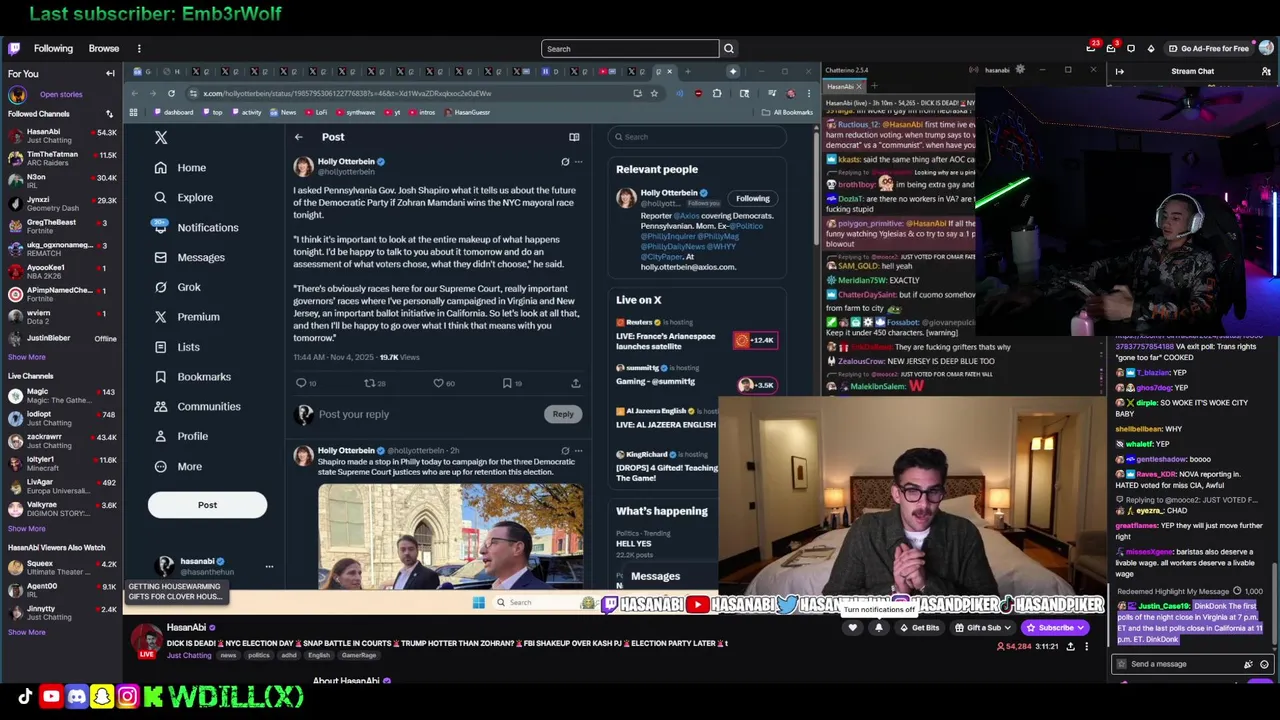Show more followed channels

26,357
